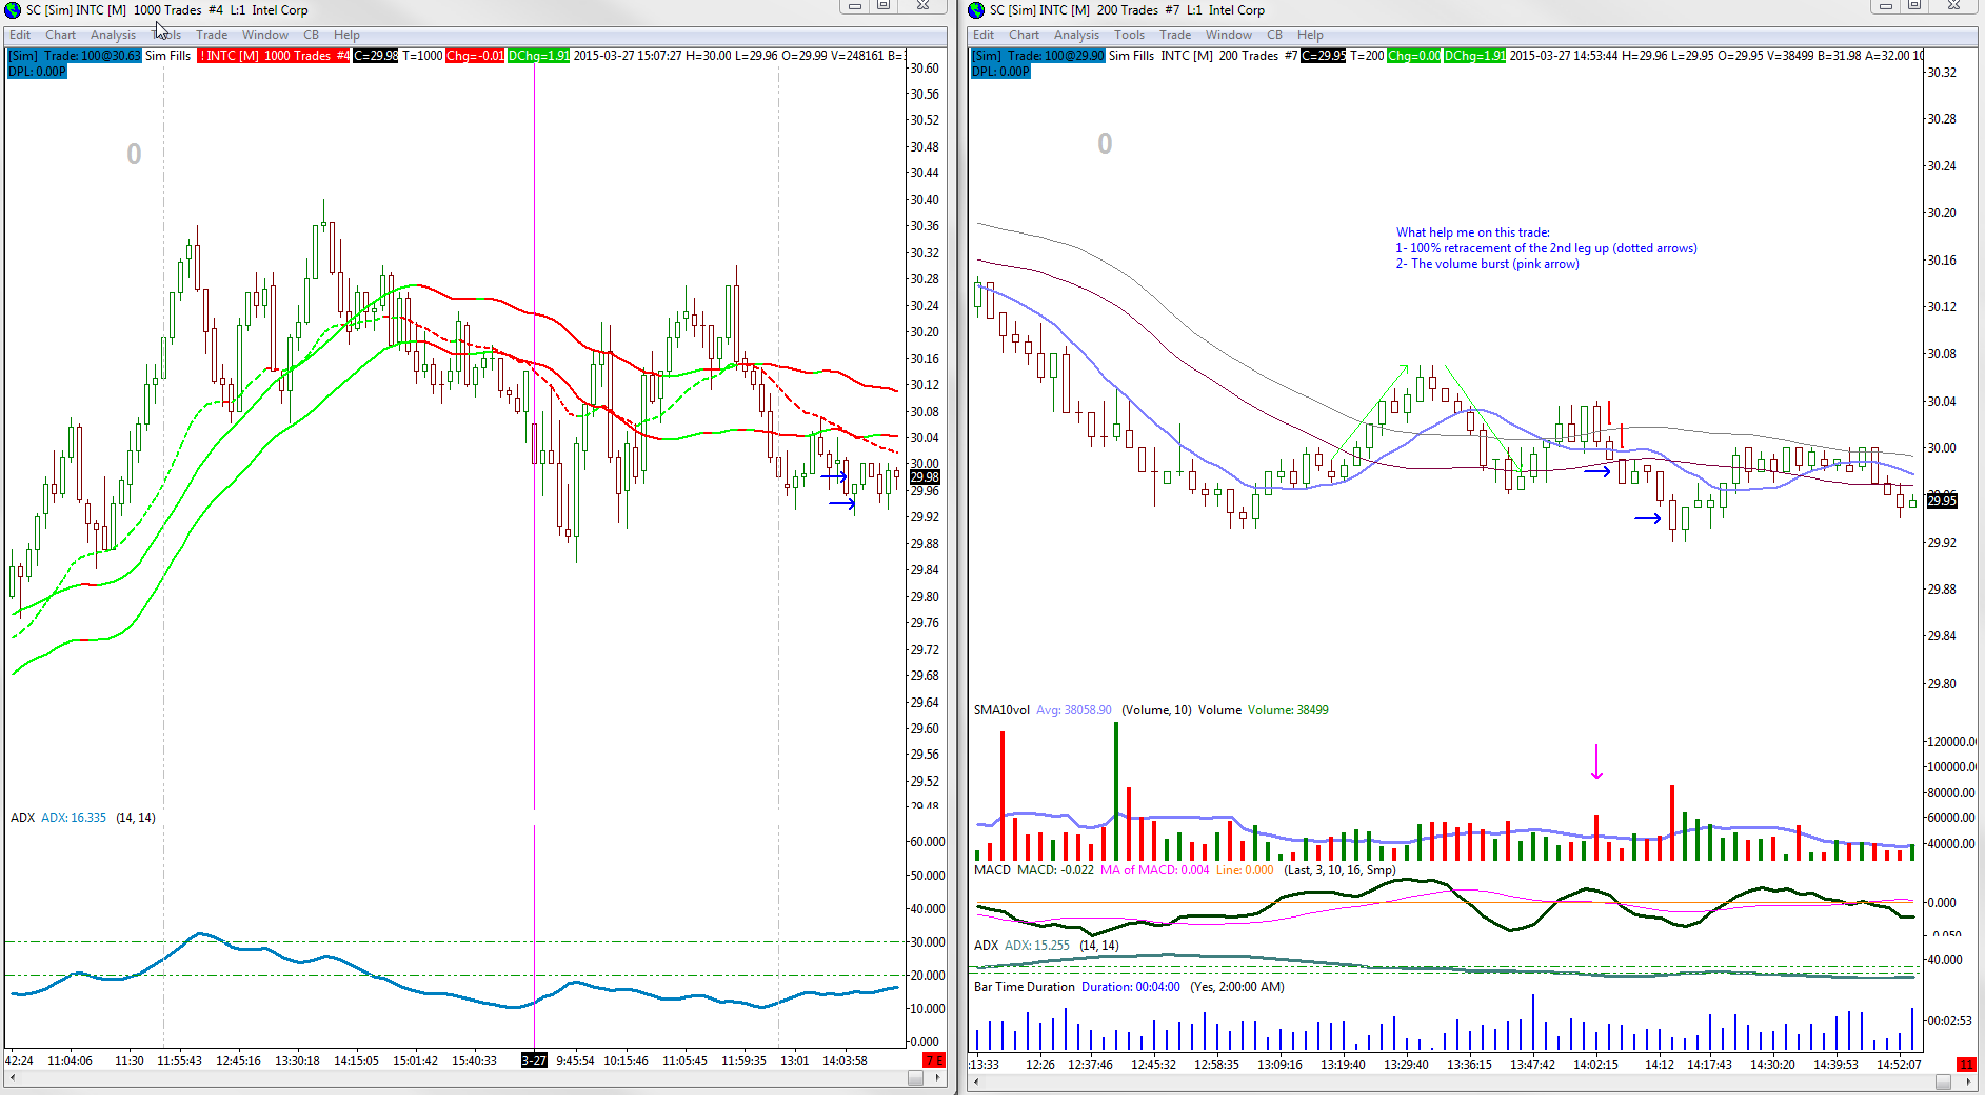Click 'MACD: -0.022' study value
The width and height of the screenshot is (1986, 1096).
click(x=1055, y=870)
